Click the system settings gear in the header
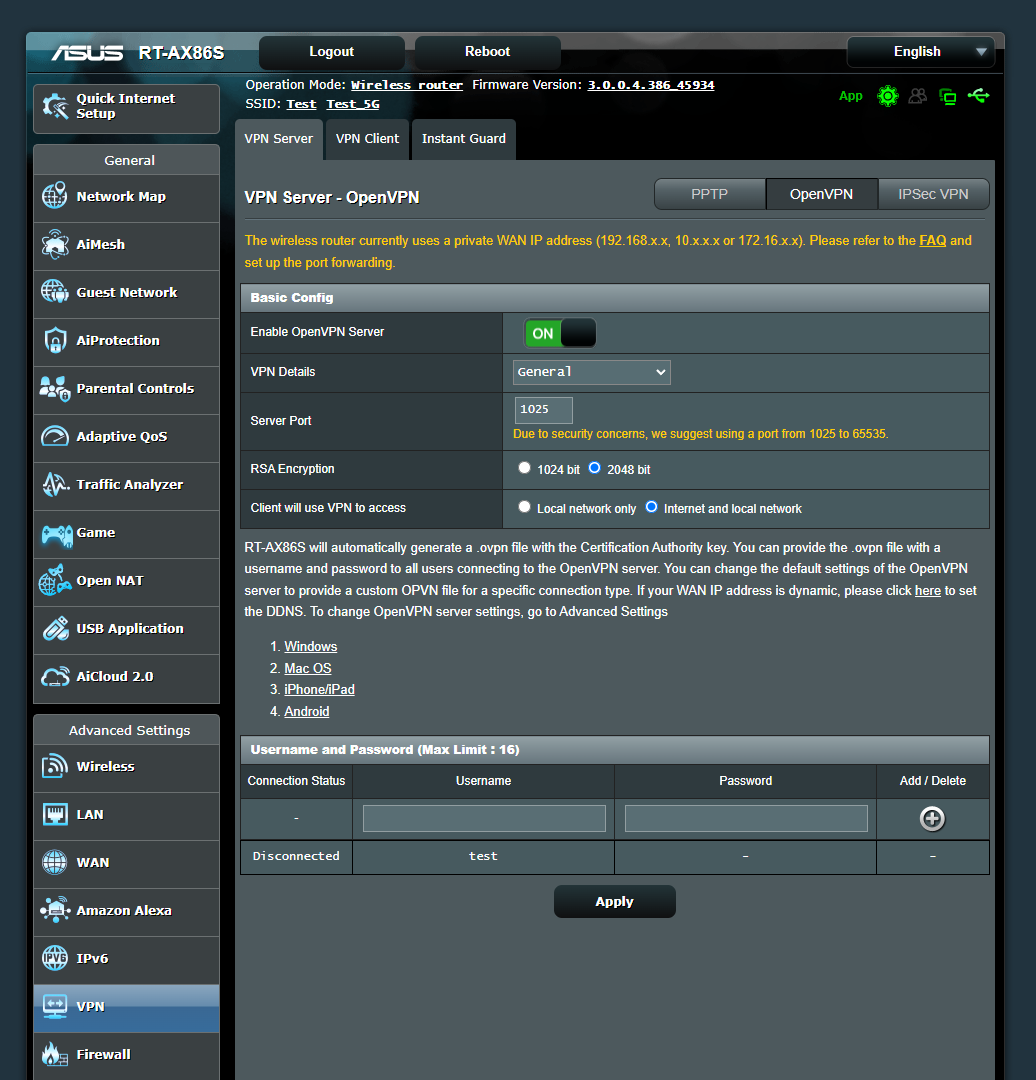The image size is (1036, 1080). (888, 95)
